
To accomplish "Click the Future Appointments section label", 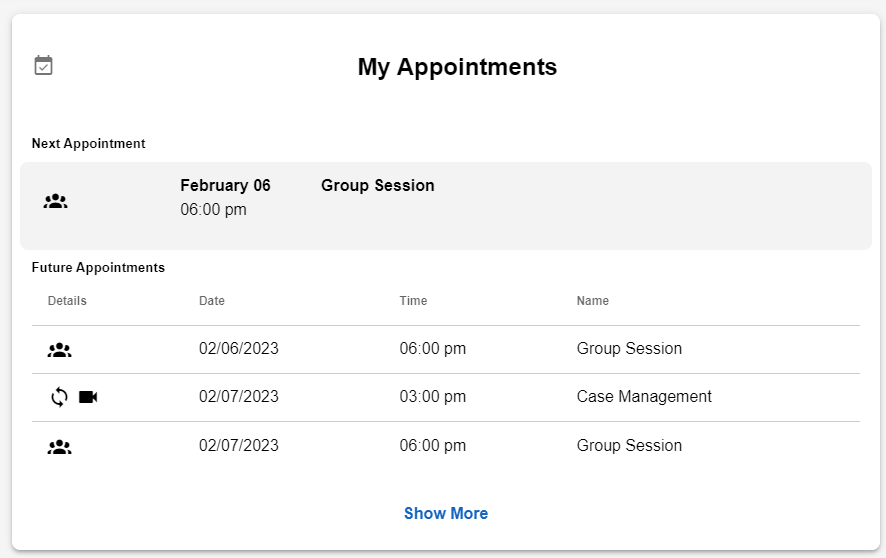I will click(98, 268).
